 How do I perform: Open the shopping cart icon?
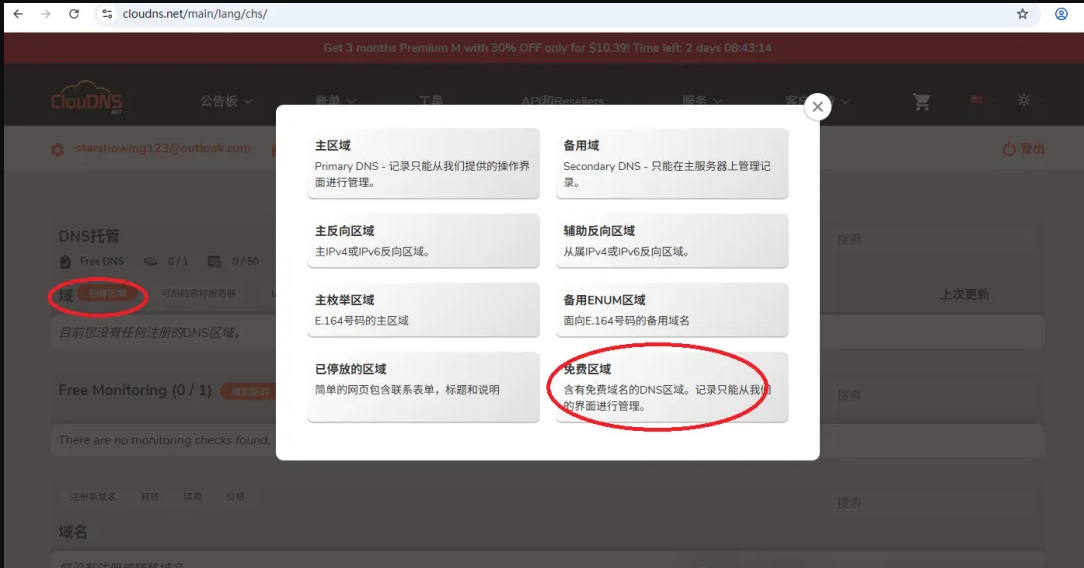click(x=922, y=102)
